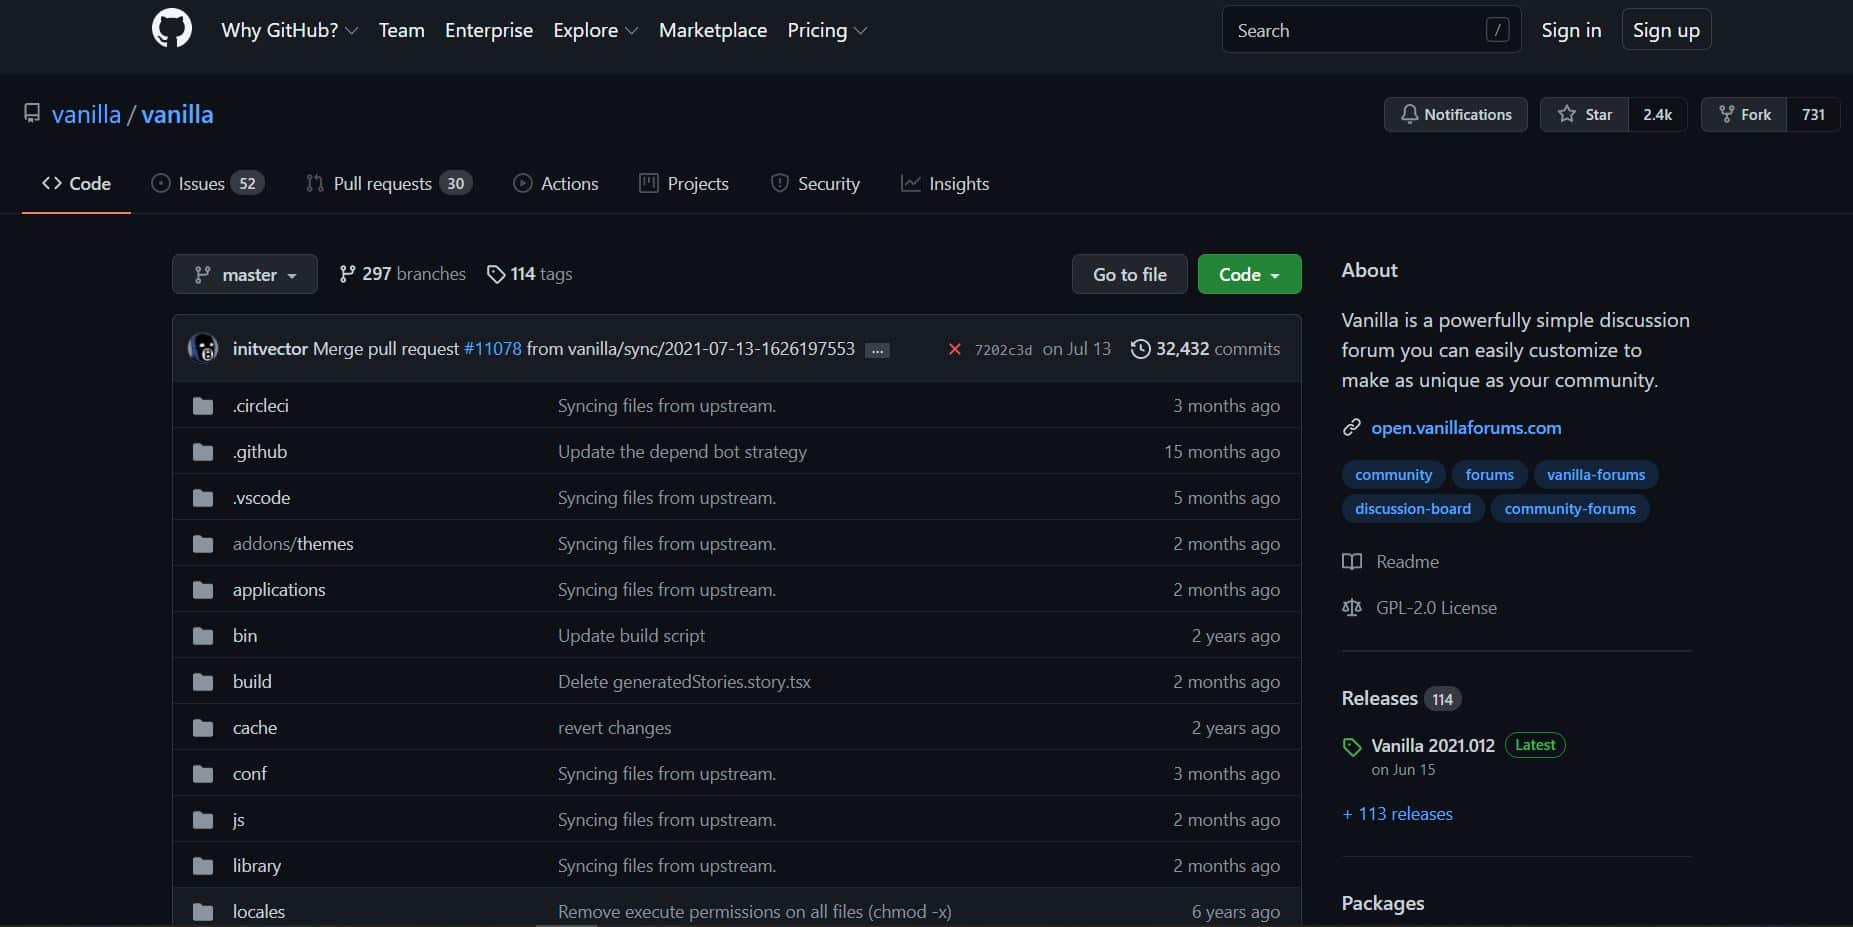Click the release tag icon beside Vanilla 2021.012
Viewport: 1853px width, 927px height.
click(1352, 746)
